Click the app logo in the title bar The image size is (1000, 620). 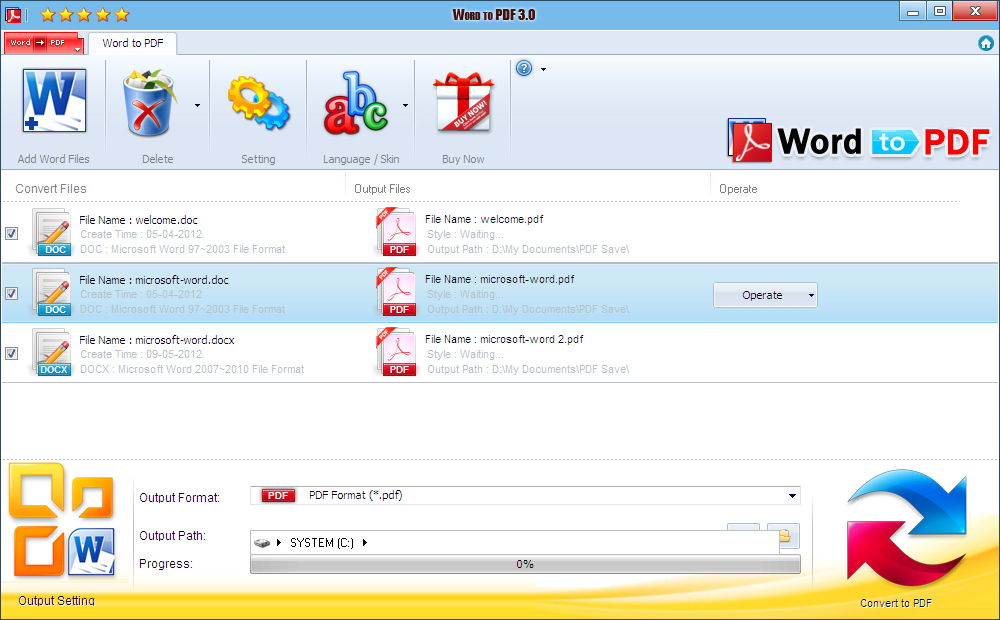click(12, 14)
